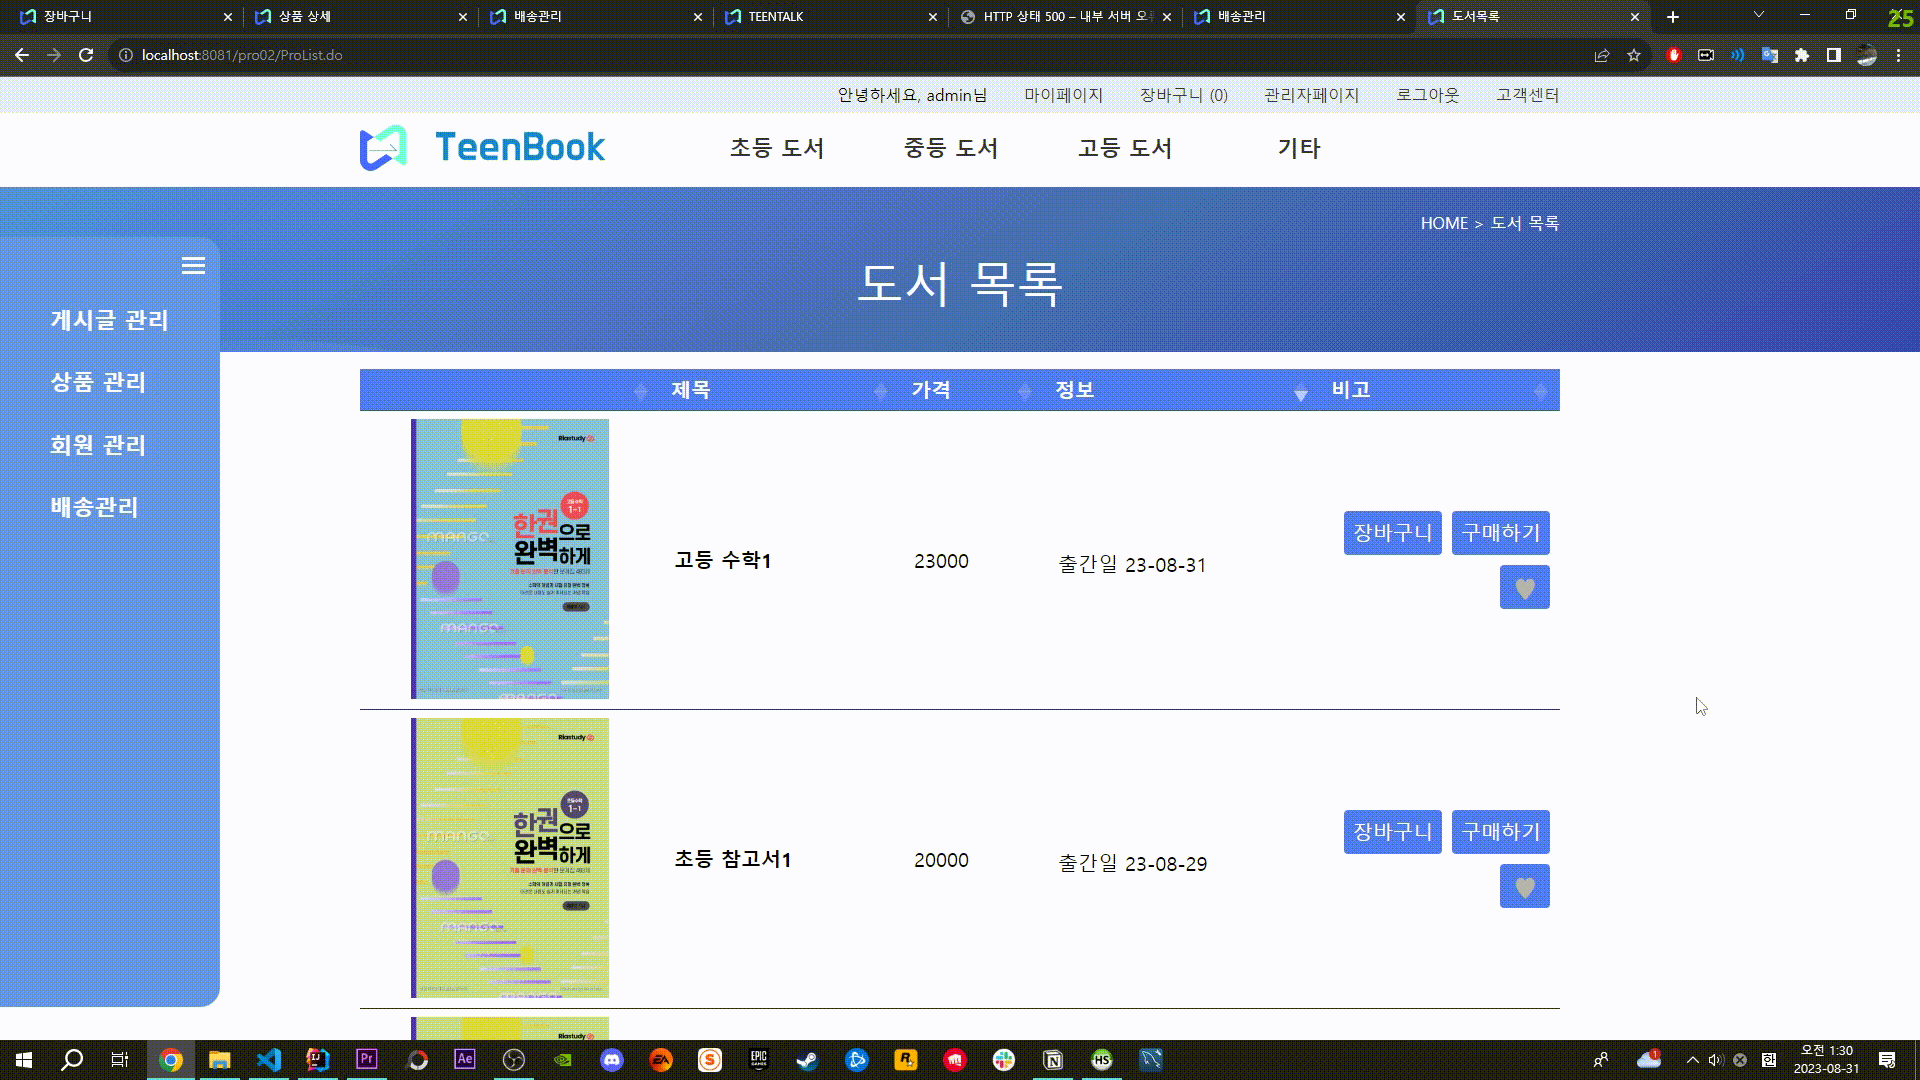Click the 로그아웃 link in the top bar
The width and height of the screenshot is (1920, 1080).
tap(1427, 95)
